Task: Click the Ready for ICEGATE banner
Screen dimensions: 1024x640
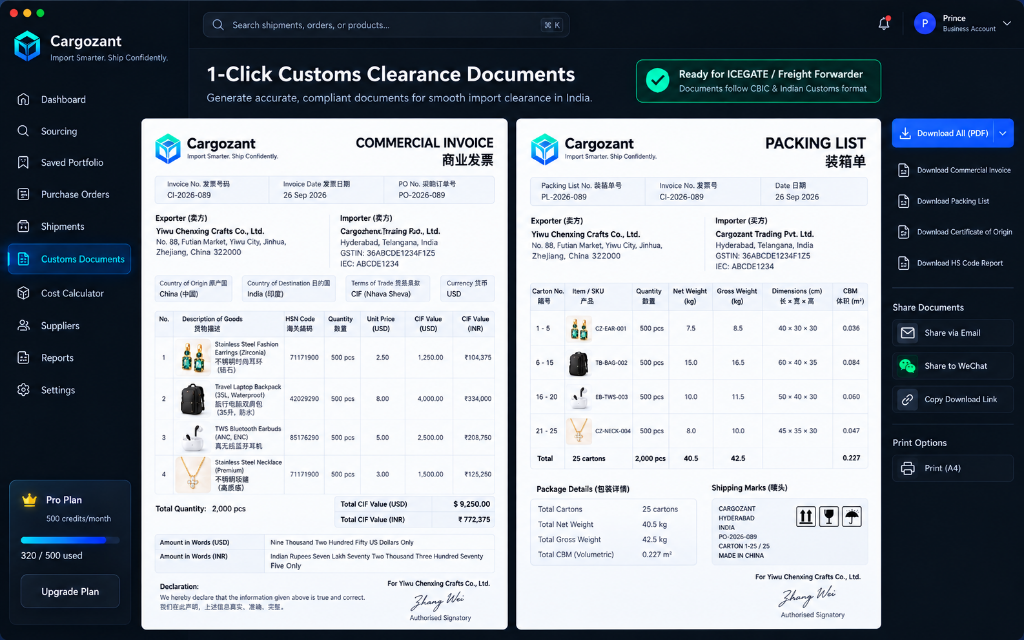Action: (x=758, y=81)
